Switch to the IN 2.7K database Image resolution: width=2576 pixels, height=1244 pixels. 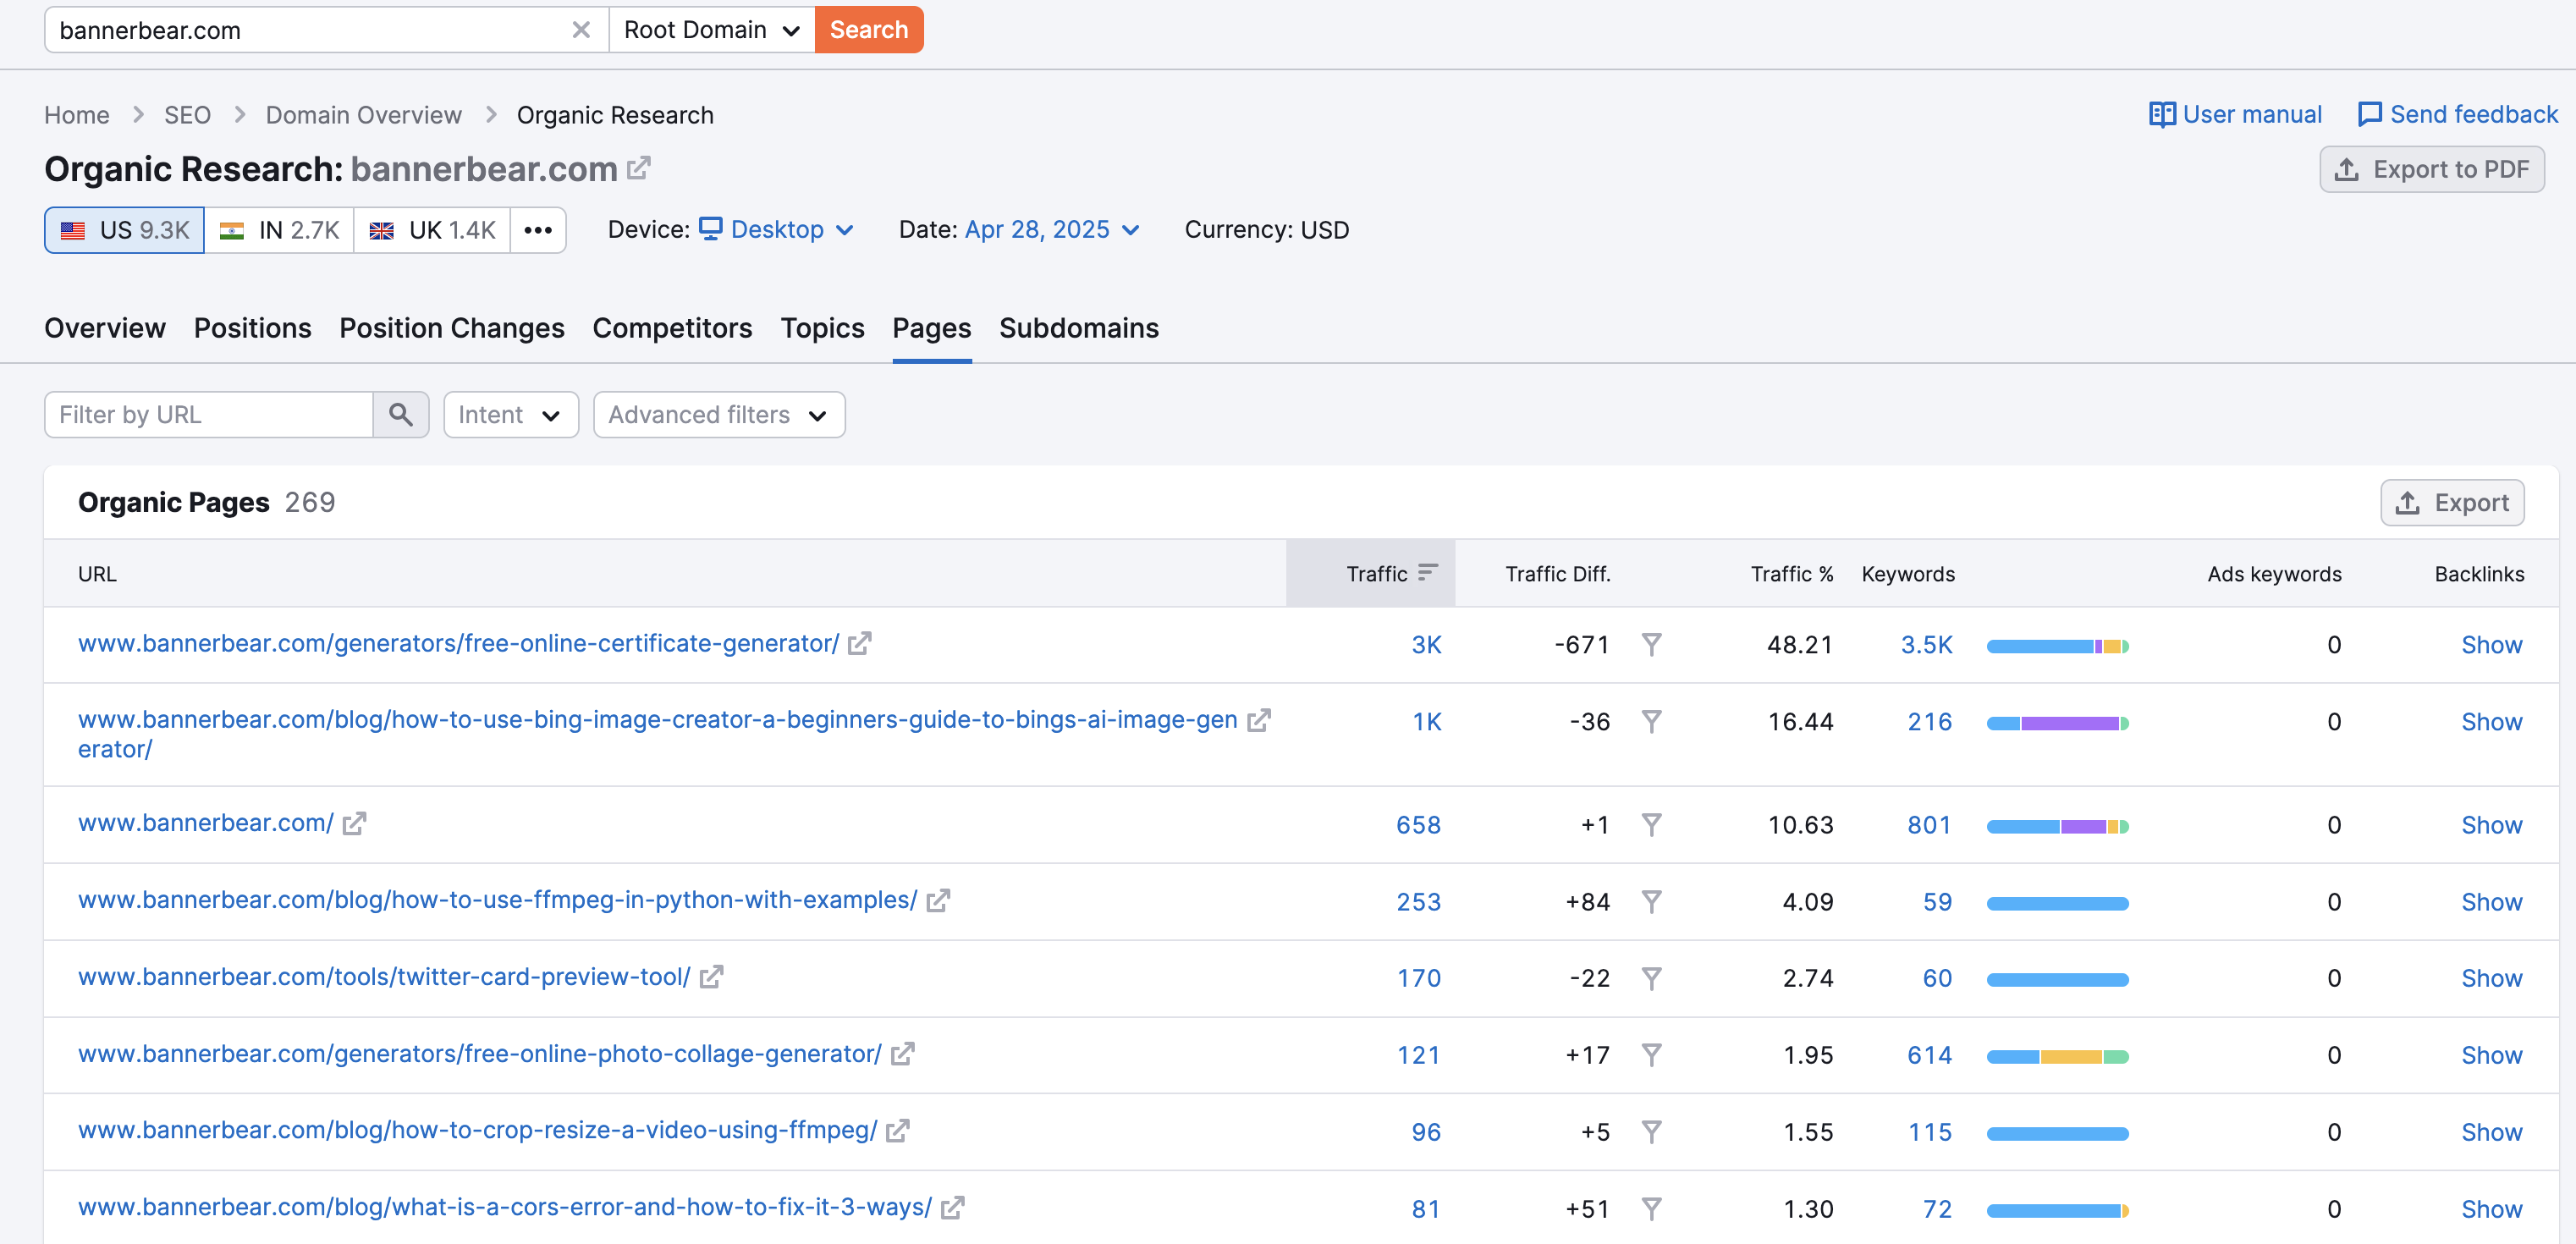pyautogui.click(x=279, y=230)
